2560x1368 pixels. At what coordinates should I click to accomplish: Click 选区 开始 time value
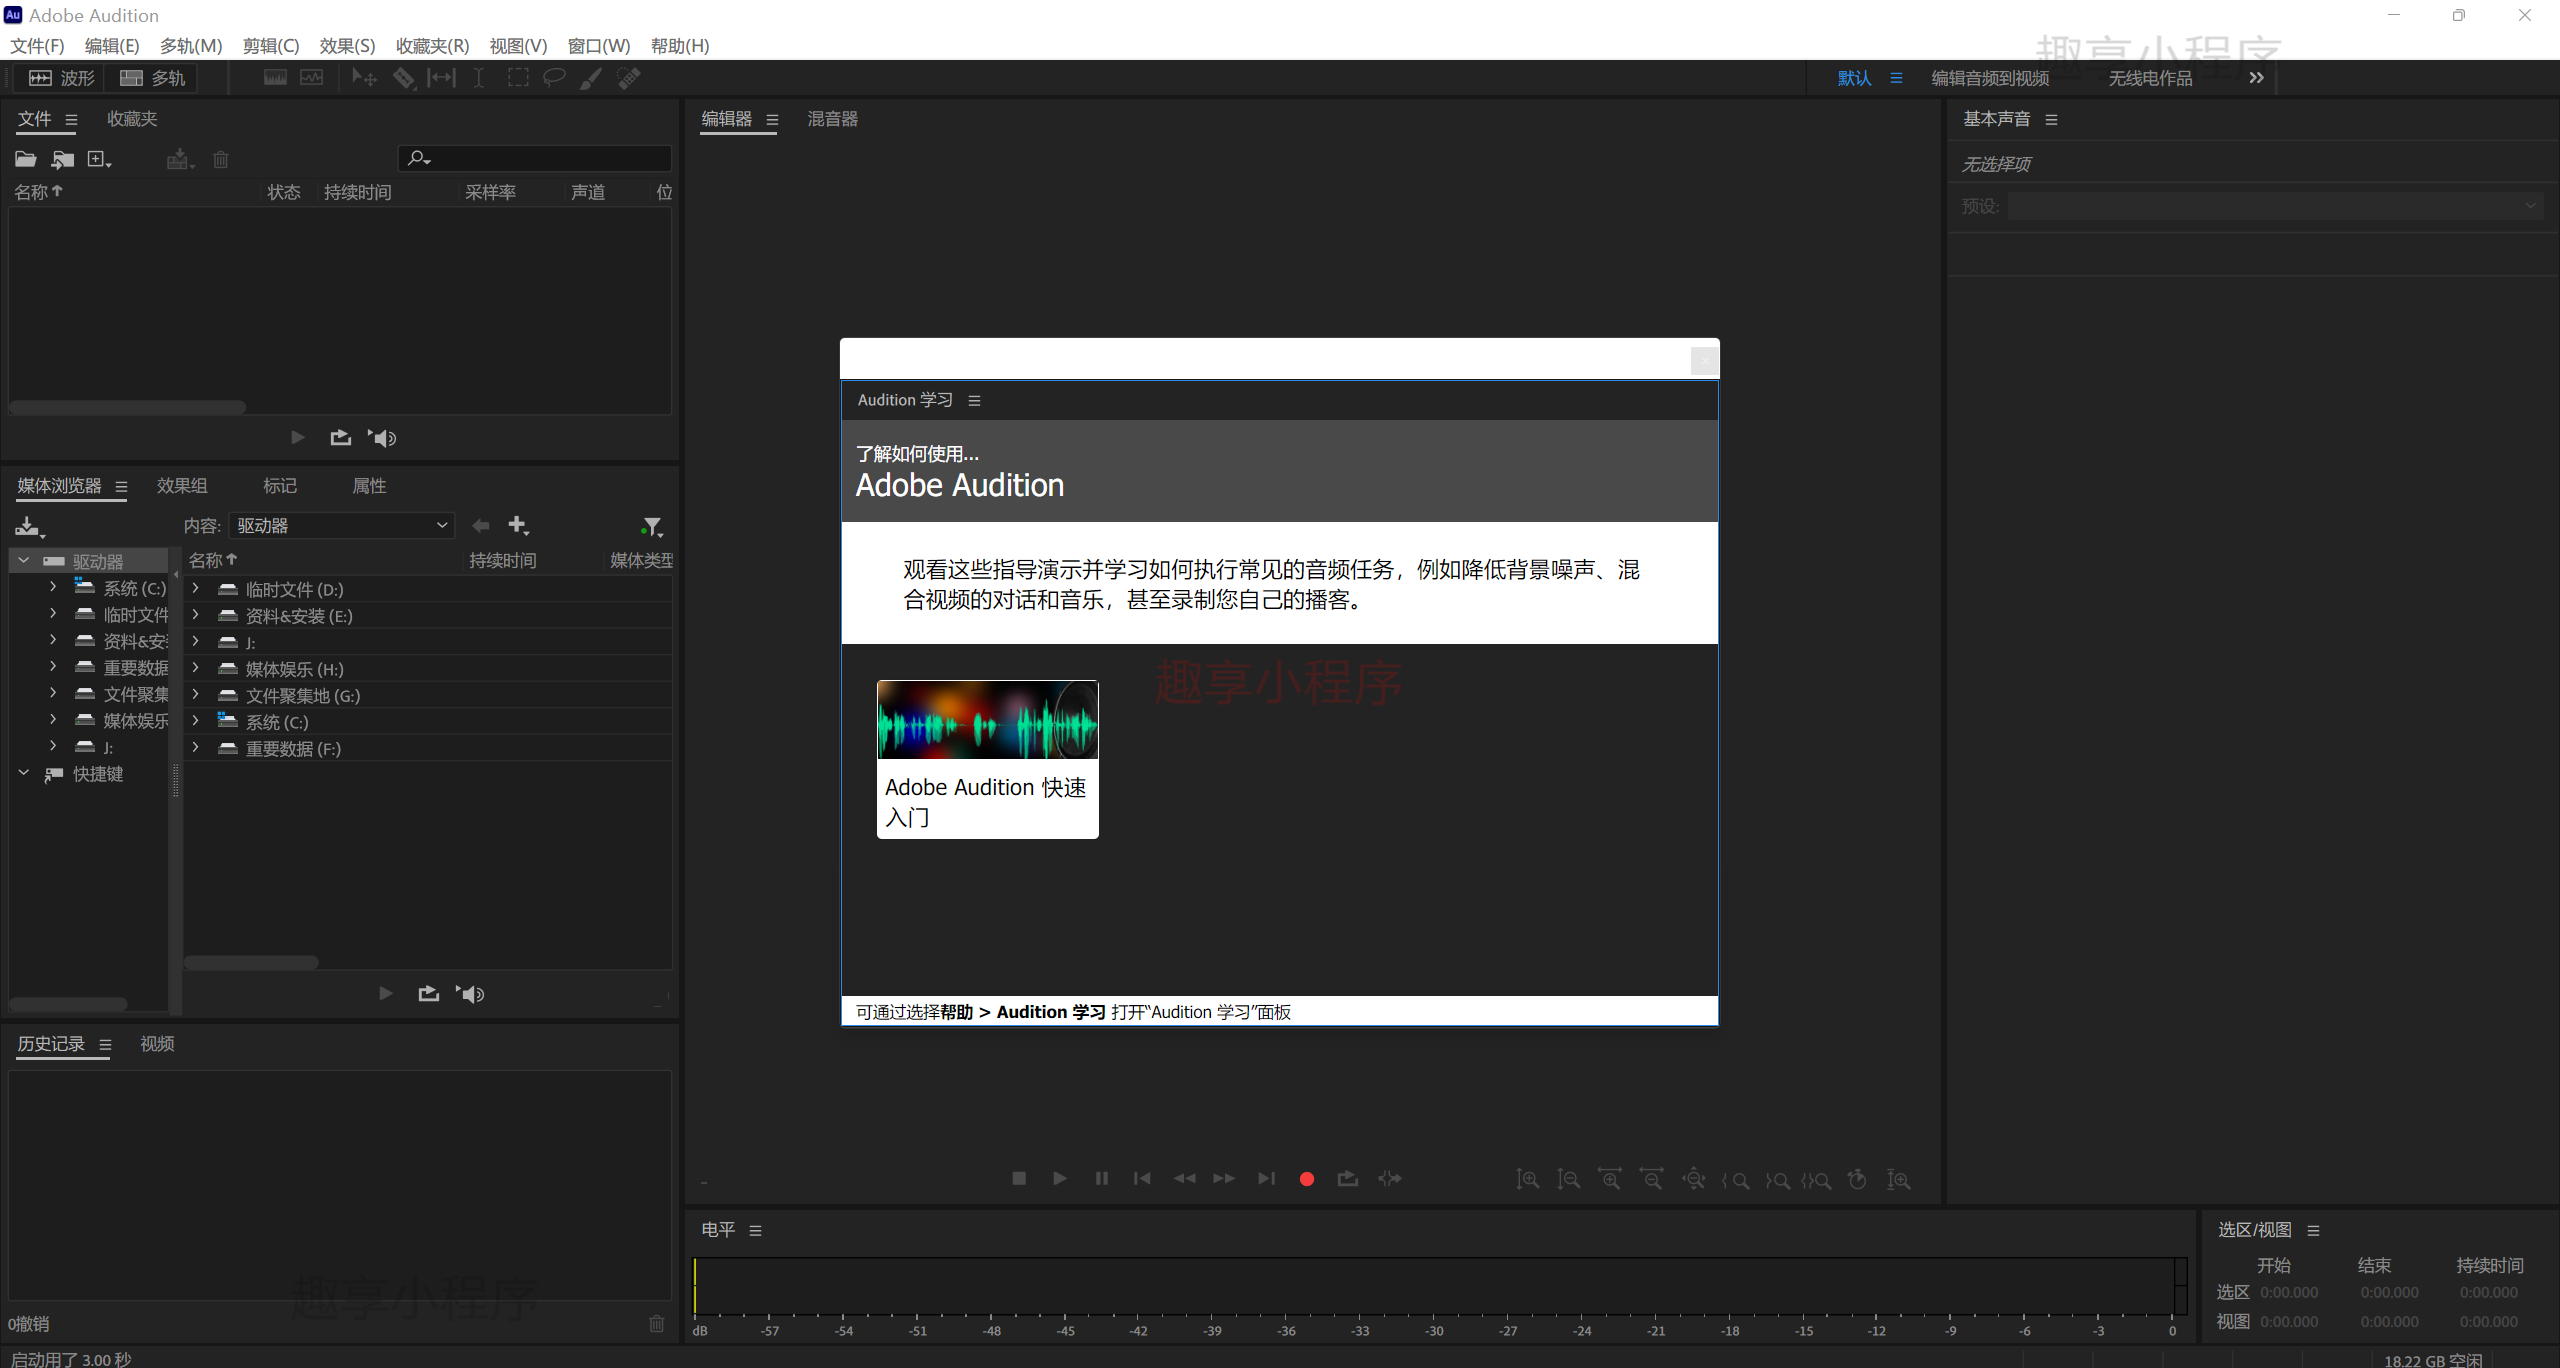[x=2289, y=1292]
